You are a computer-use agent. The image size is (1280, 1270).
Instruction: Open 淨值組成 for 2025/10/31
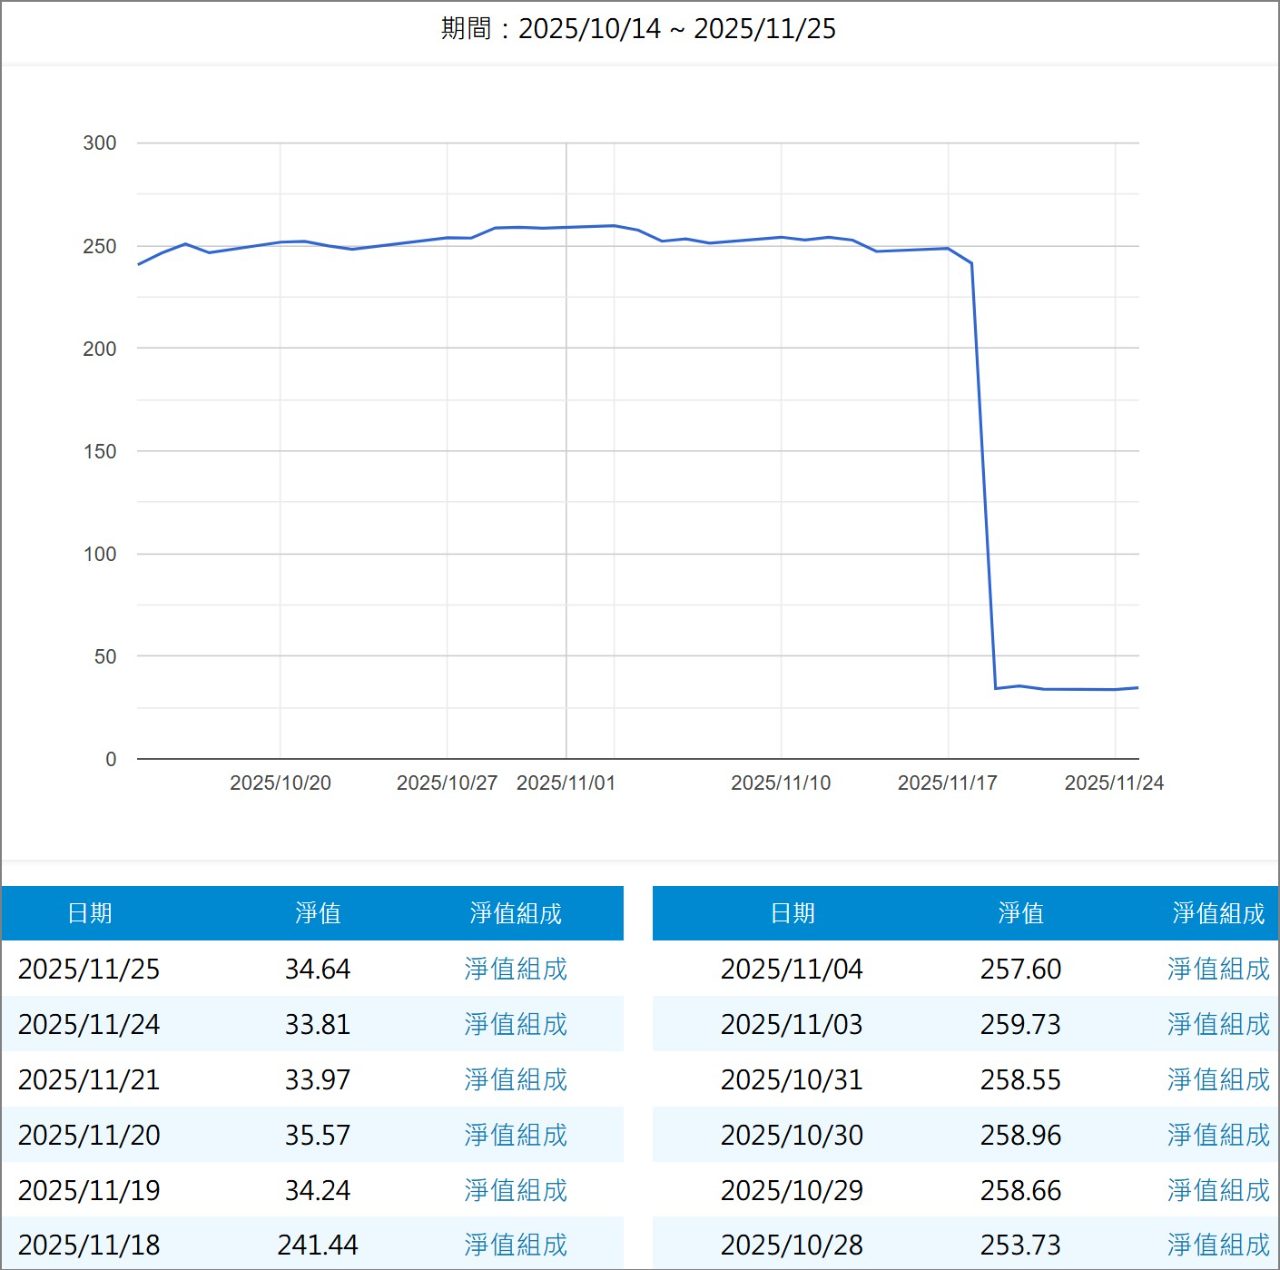1217,1080
